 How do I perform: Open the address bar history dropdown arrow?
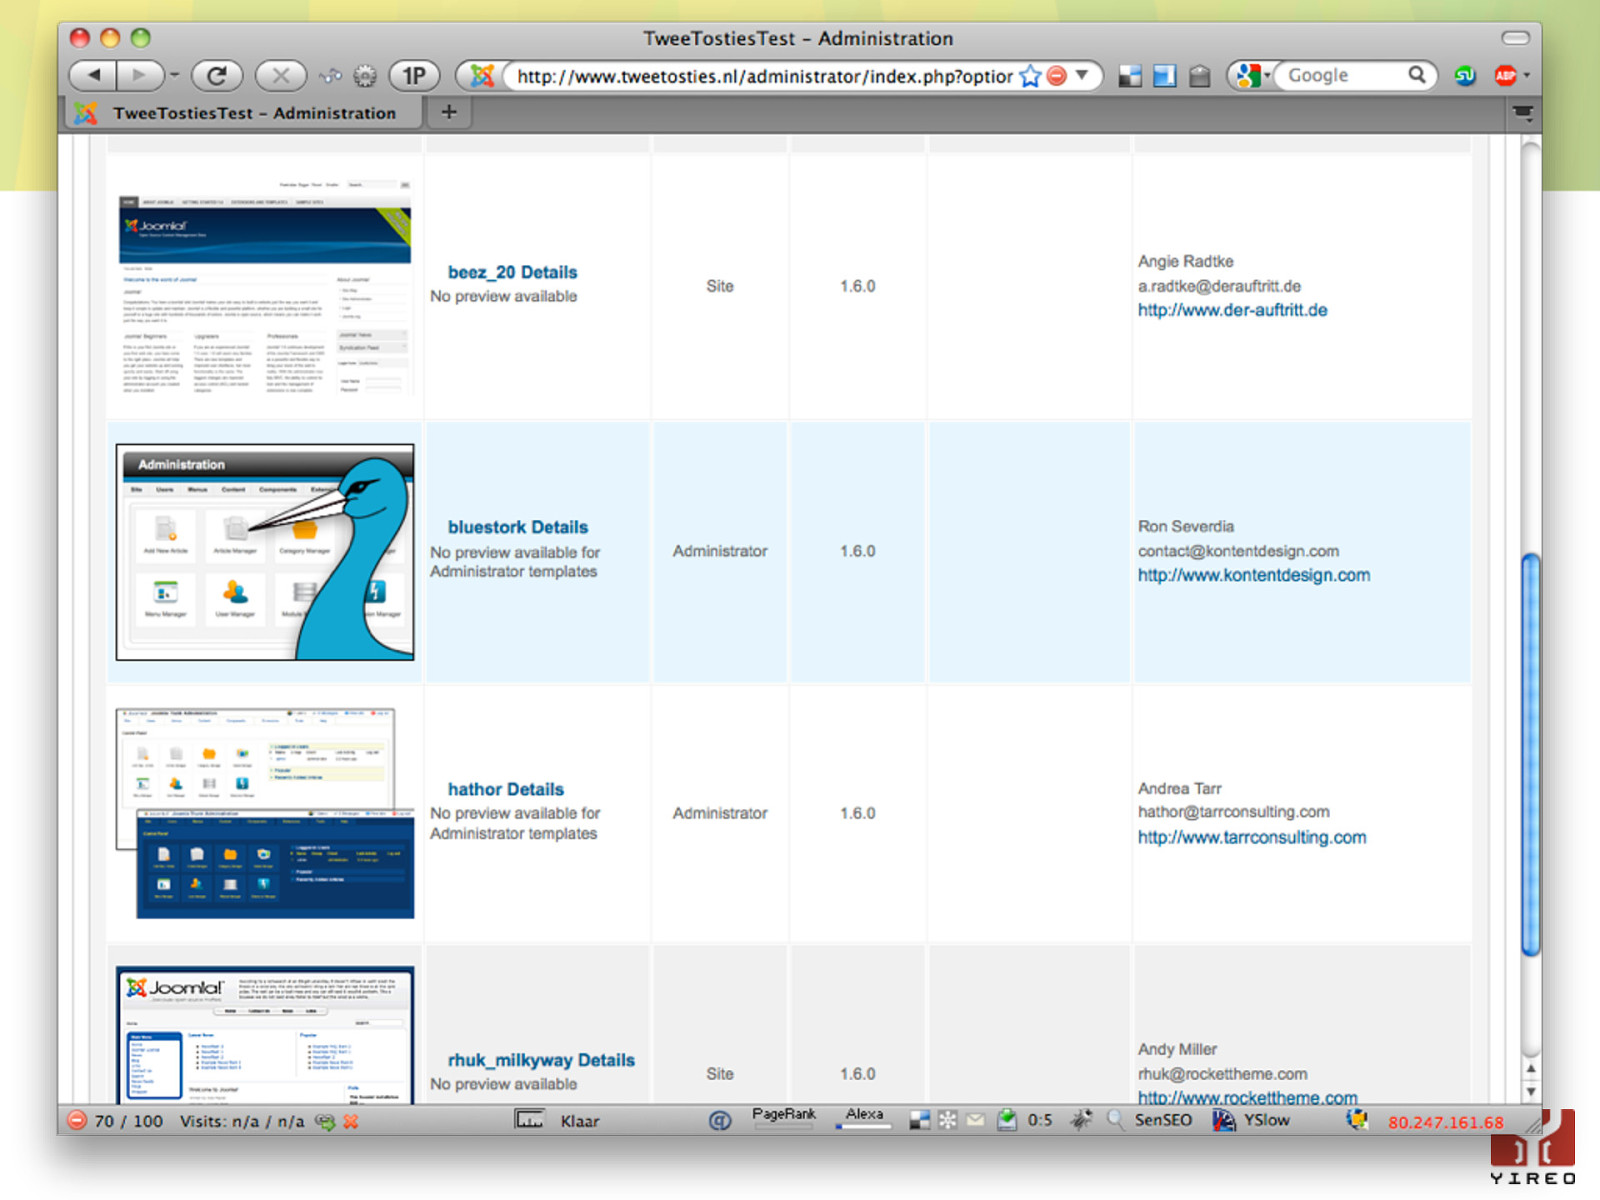point(1082,75)
